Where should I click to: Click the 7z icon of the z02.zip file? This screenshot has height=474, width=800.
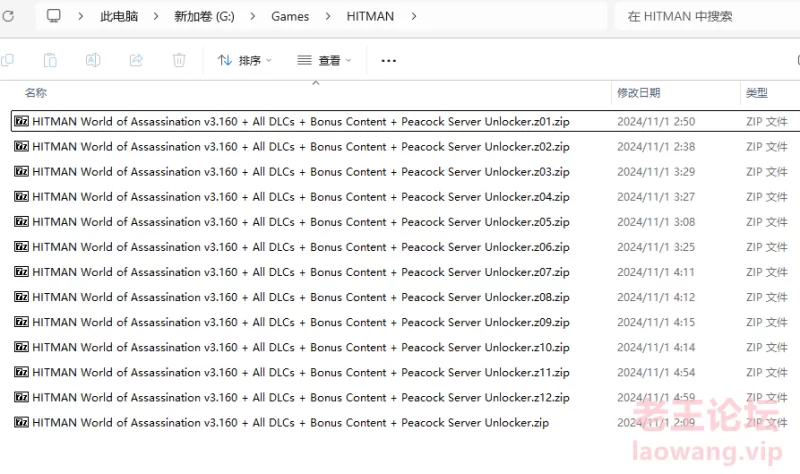click(x=21, y=146)
